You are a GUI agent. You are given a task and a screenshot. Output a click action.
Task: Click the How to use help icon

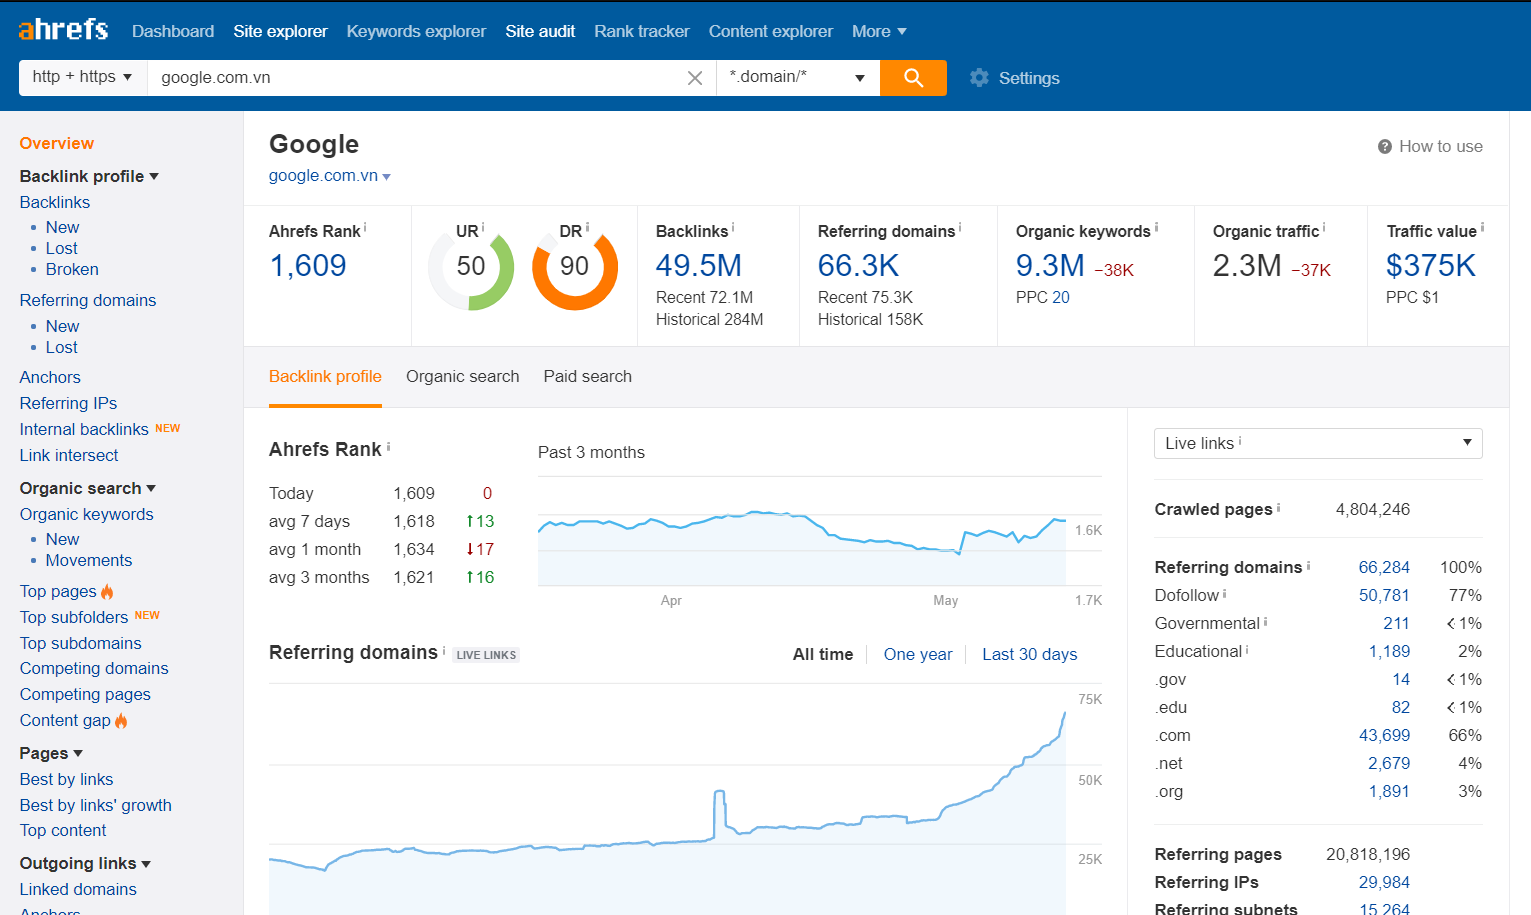pos(1385,147)
